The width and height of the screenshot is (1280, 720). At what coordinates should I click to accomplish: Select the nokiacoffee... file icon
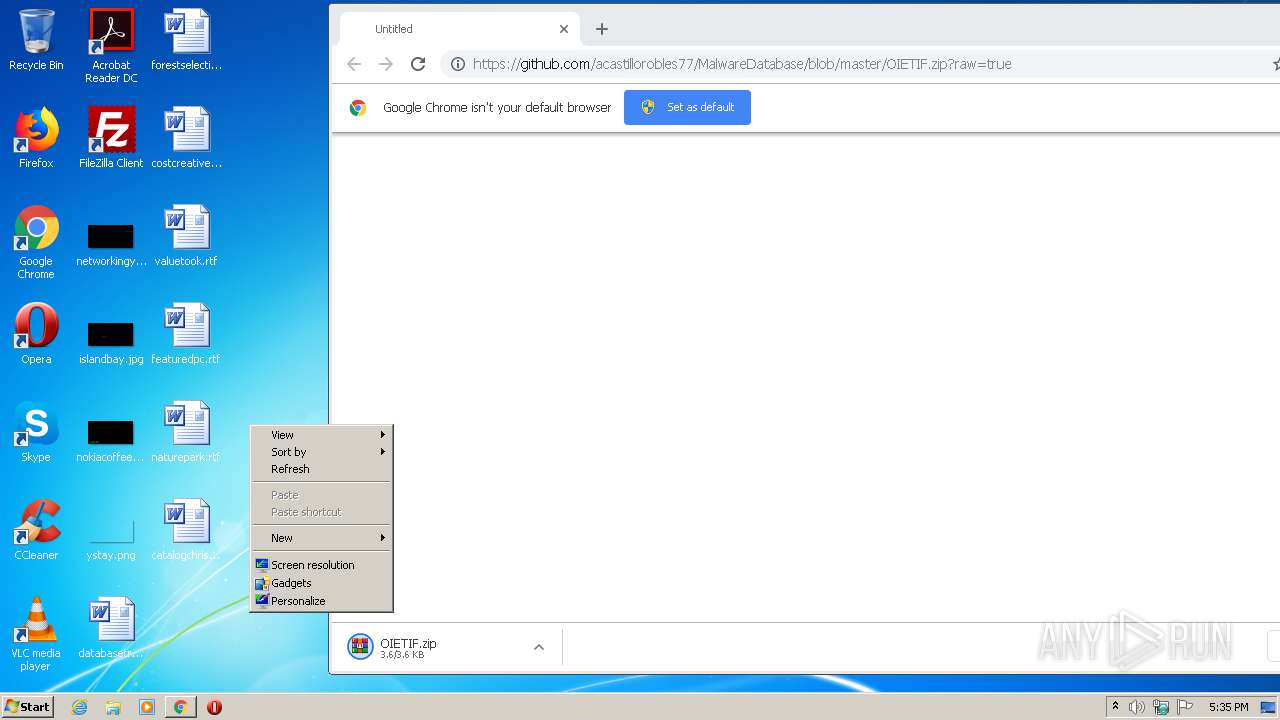click(111, 440)
